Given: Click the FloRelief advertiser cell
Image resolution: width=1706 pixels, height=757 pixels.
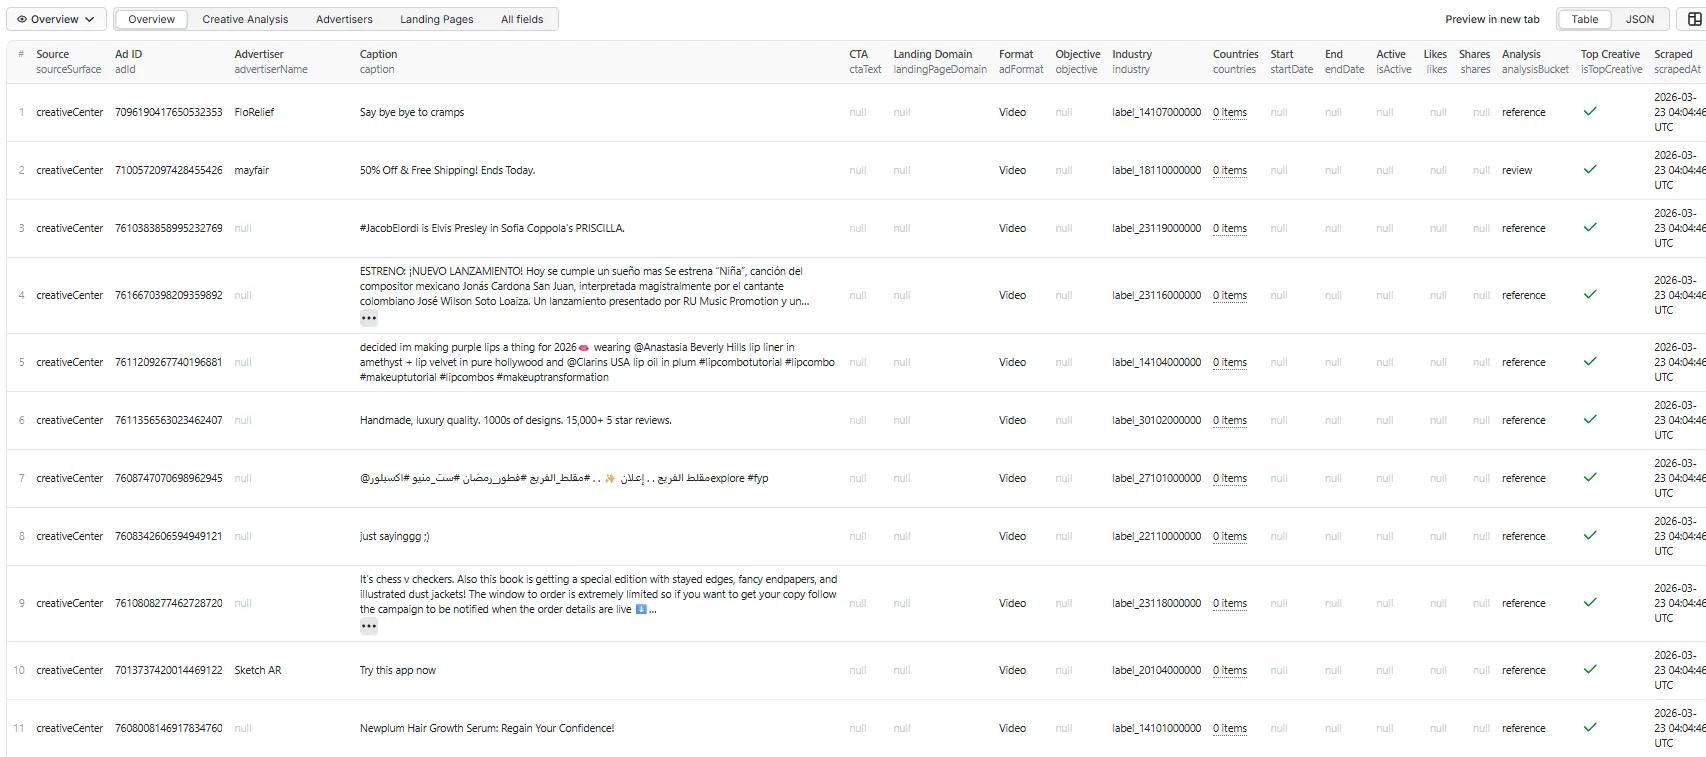Looking at the screenshot, I should point(254,112).
